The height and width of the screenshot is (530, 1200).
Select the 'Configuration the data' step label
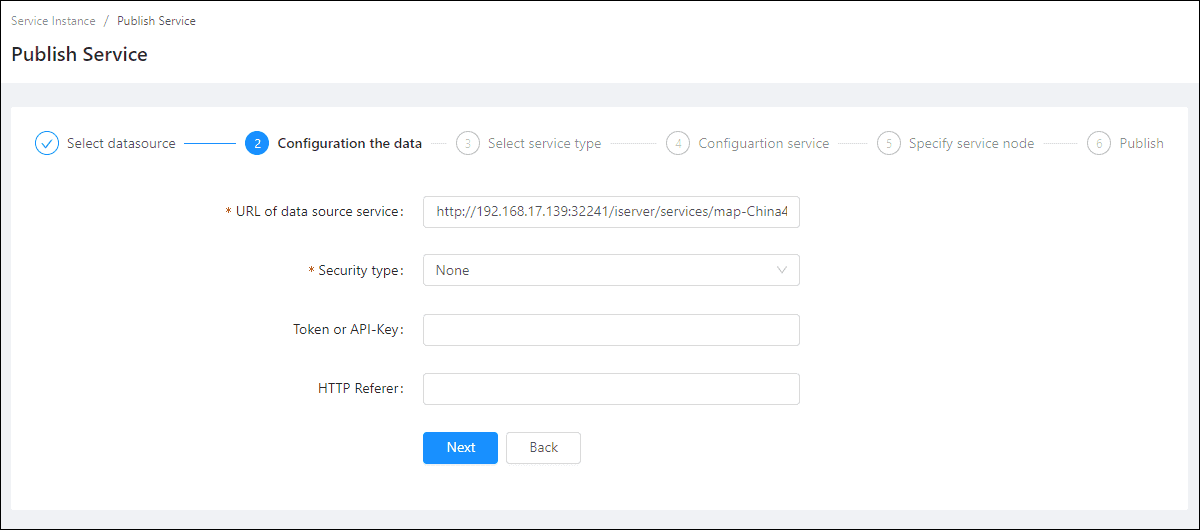point(349,143)
